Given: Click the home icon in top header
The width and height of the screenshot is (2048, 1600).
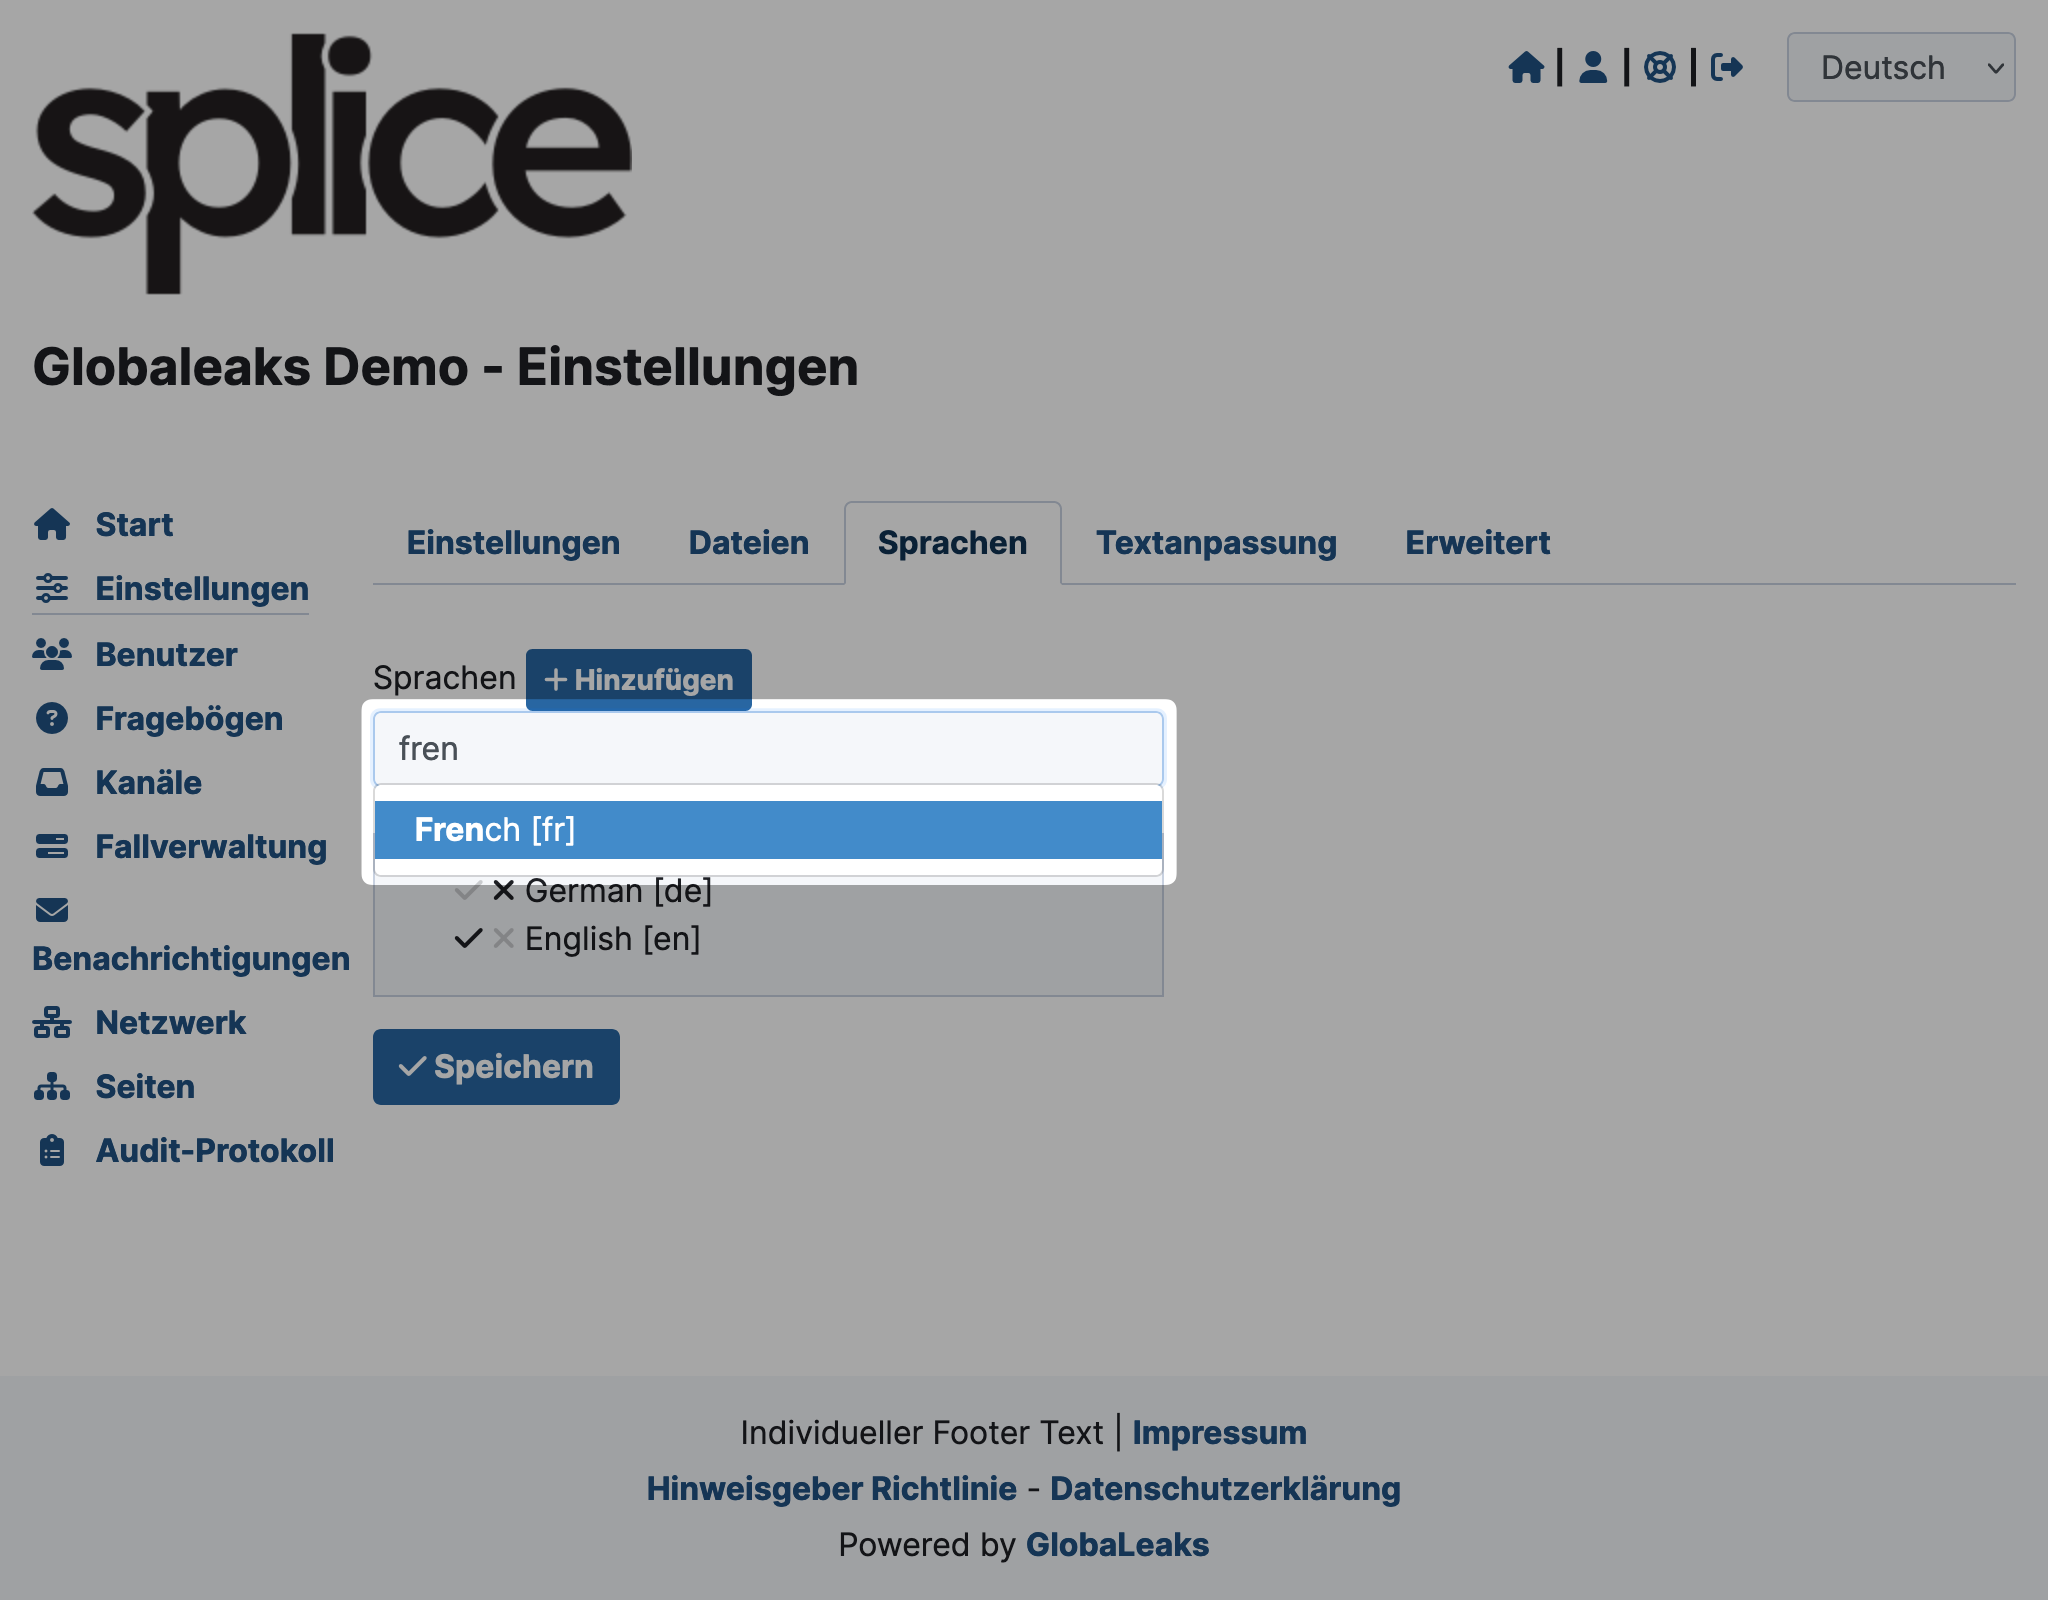Looking at the screenshot, I should 1526,67.
